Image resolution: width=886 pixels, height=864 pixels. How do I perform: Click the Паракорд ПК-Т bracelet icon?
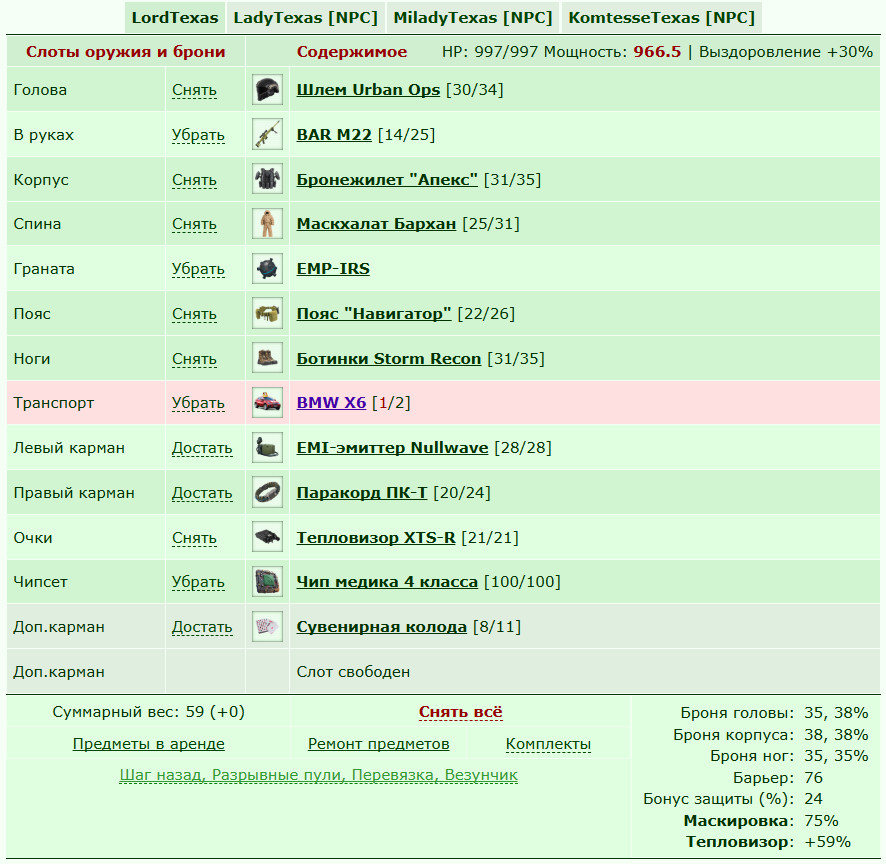tap(267, 493)
